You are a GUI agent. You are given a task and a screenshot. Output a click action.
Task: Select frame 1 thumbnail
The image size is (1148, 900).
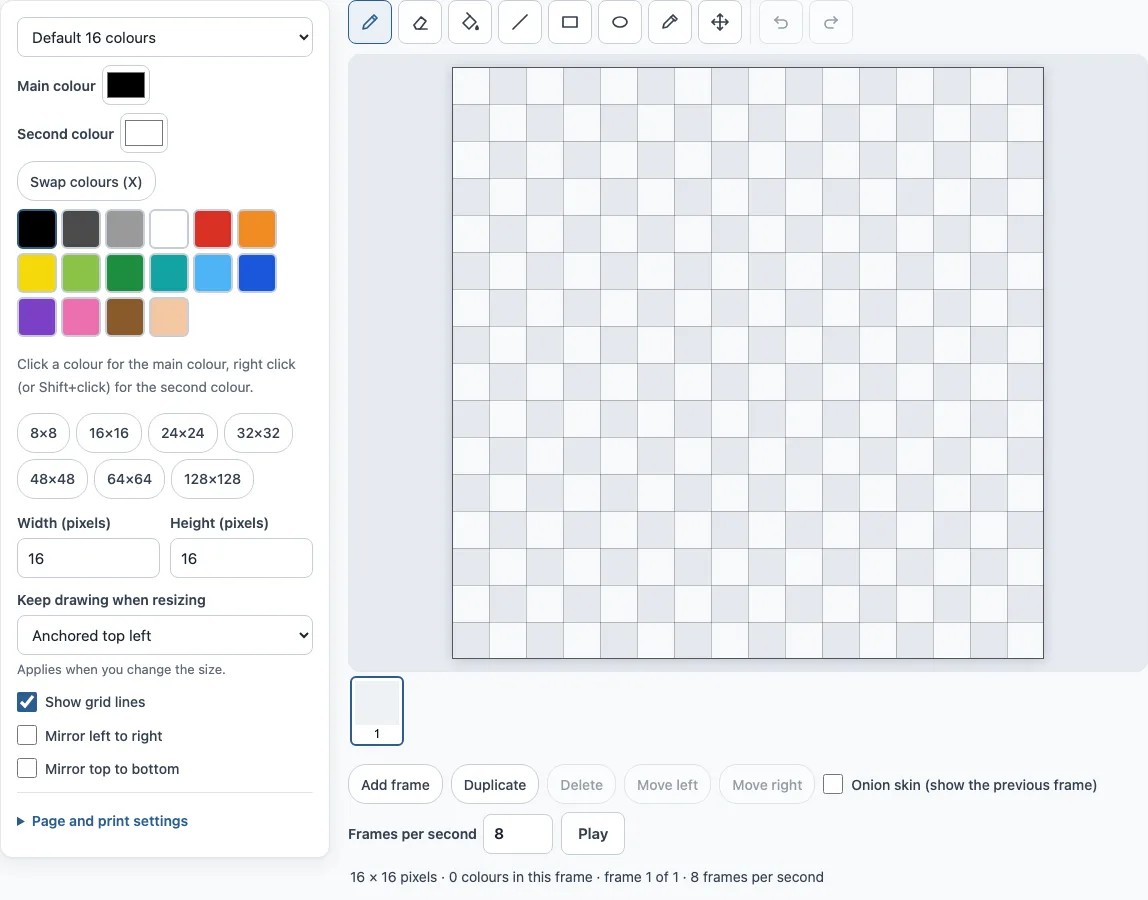coord(377,710)
